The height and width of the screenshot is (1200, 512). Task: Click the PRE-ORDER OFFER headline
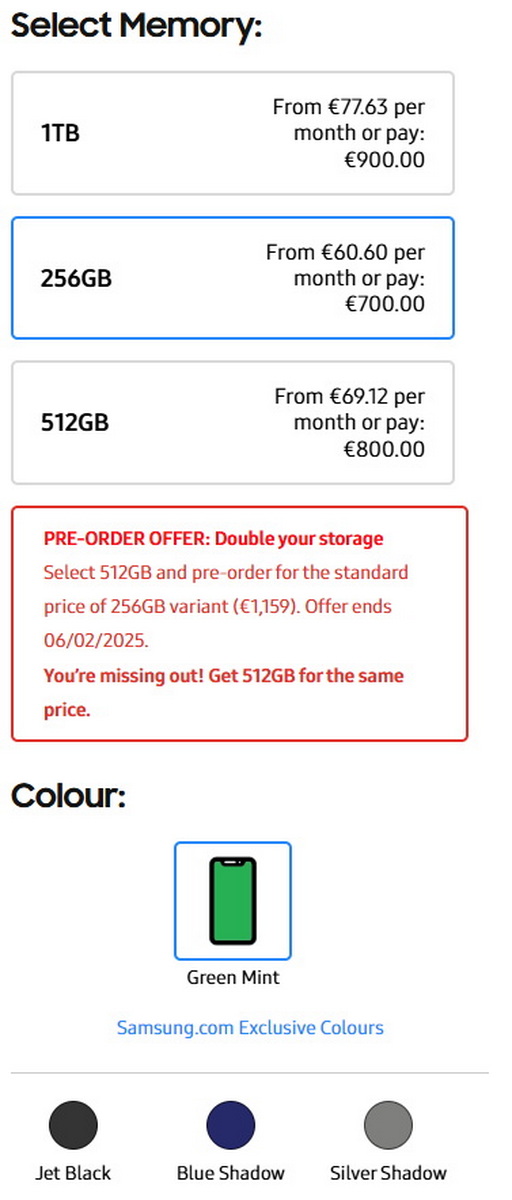[x=213, y=539]
